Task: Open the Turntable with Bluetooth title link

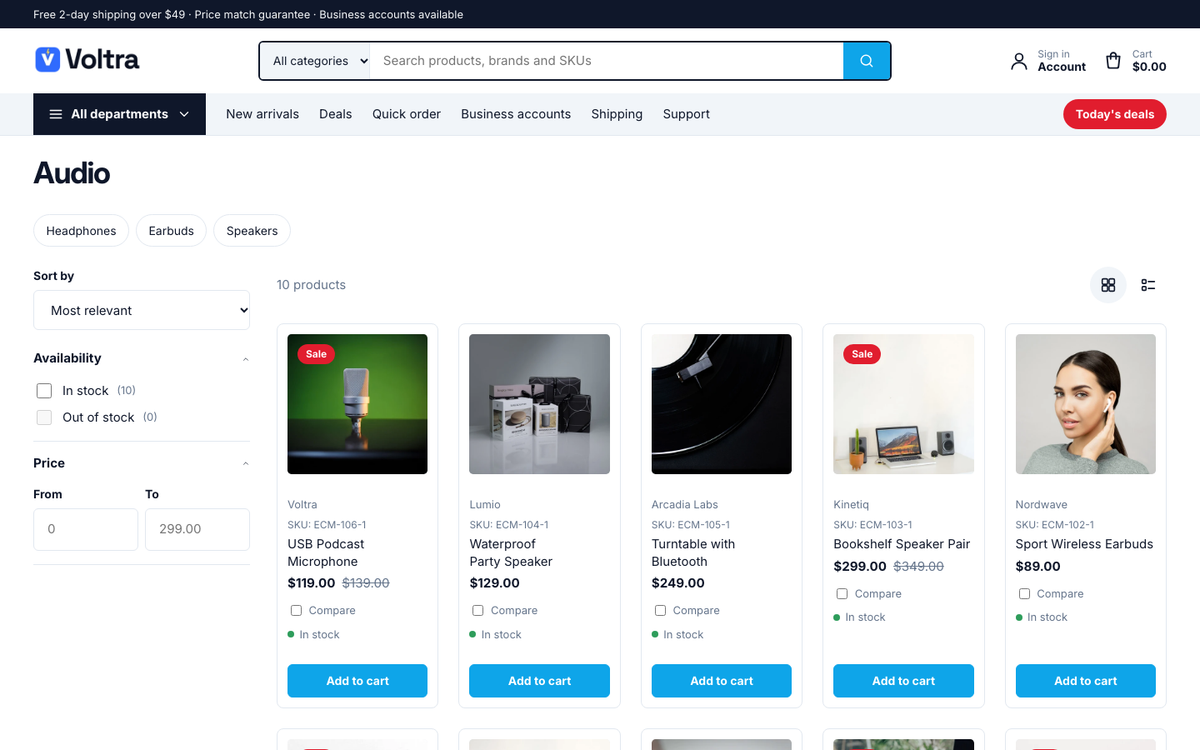Action: pyautogui.click(x=693, y=553)
